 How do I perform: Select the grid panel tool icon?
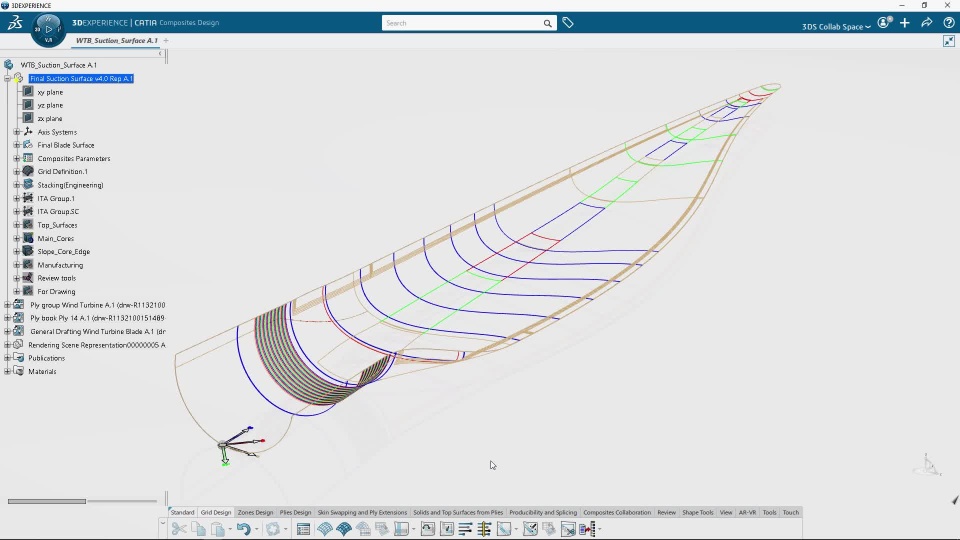coord(402,529)
